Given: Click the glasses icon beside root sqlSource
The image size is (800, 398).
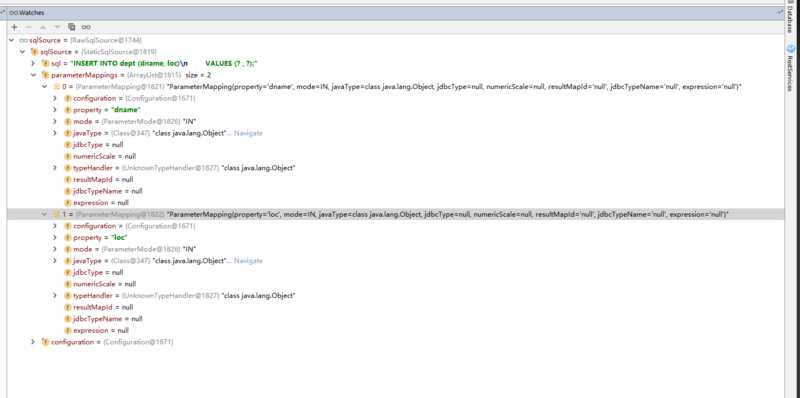Looking at the screenshot, I should [23, 40].
